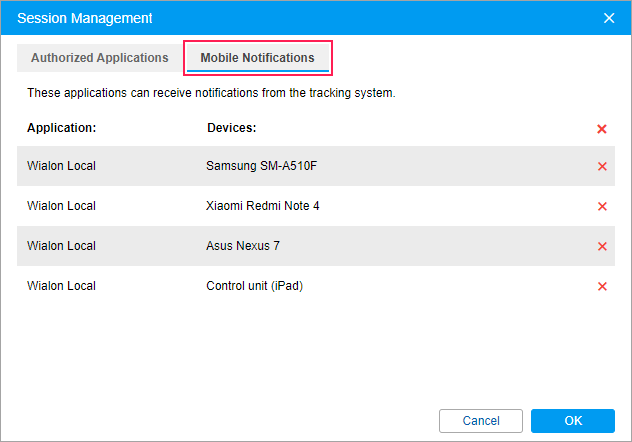Select the Samsung SM-A510F device name
This screenshot has width=632, height=442.
coord(261,166)
